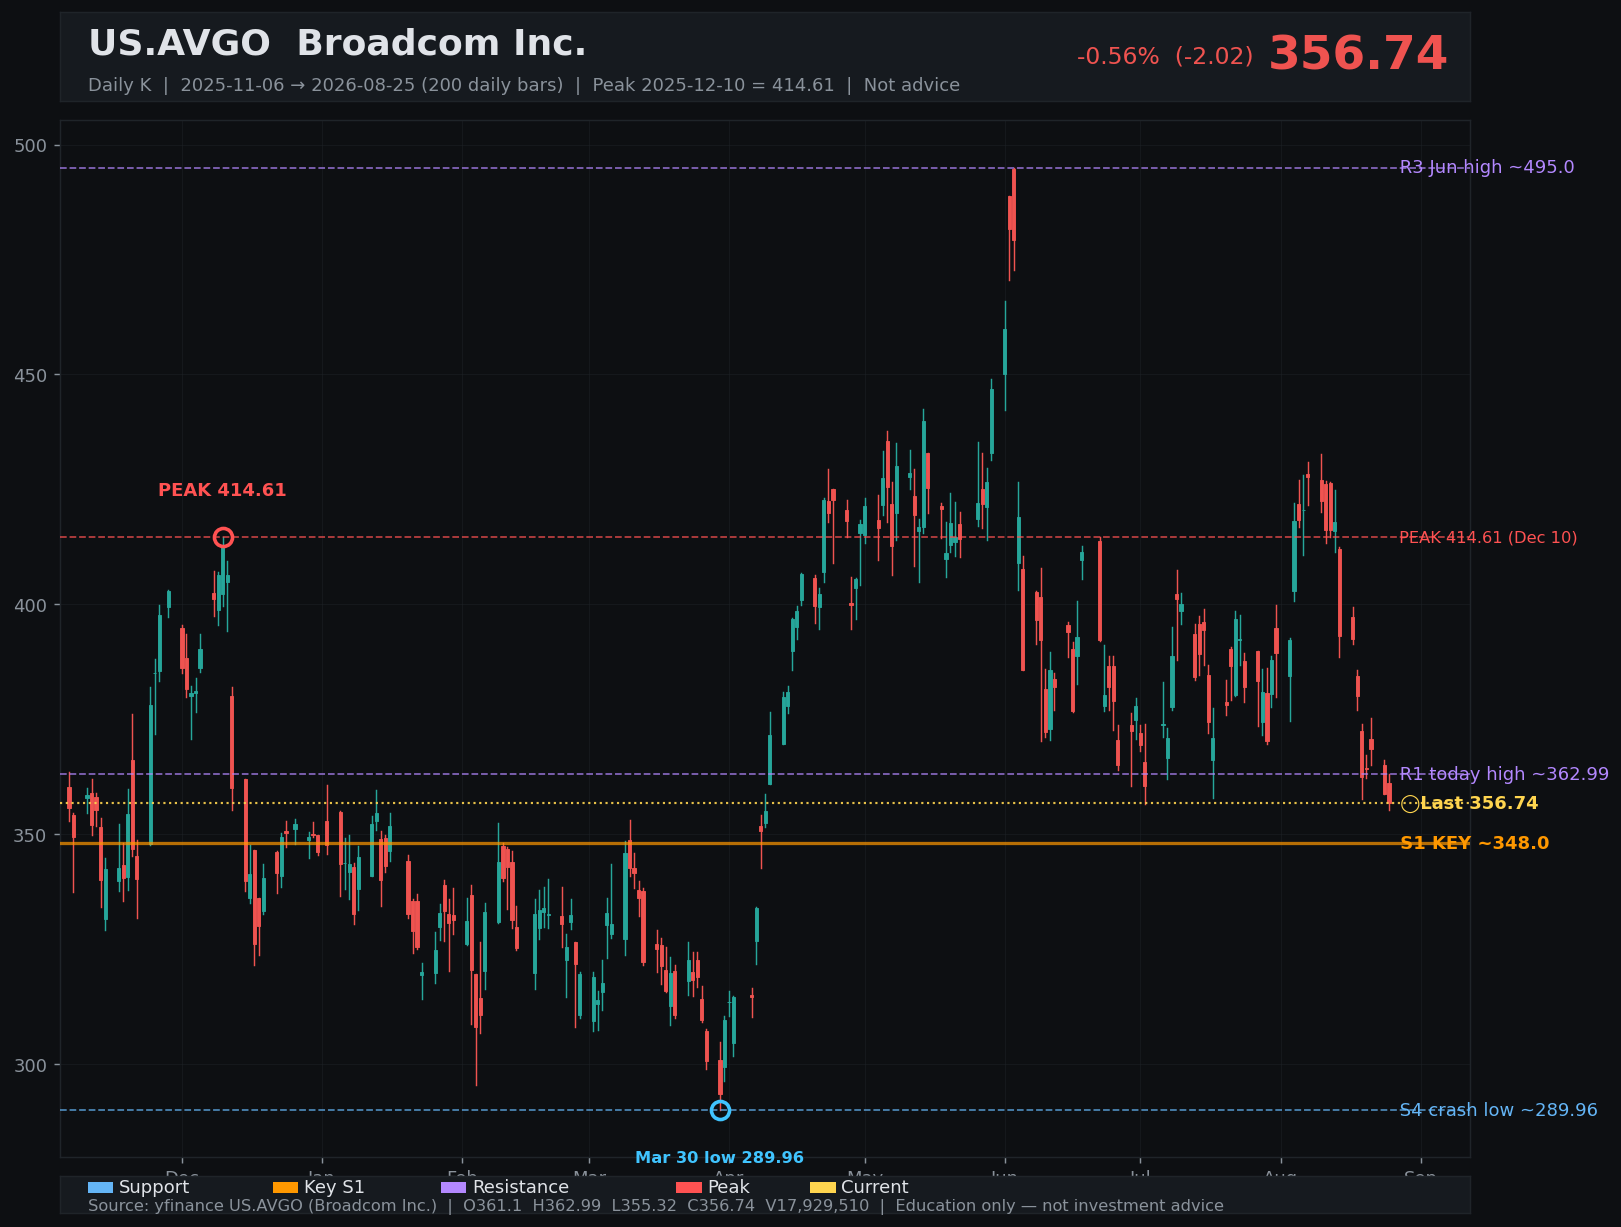Click the Support blue legend swatch
This screenshot has height=1227, width=1621.
100,1188
